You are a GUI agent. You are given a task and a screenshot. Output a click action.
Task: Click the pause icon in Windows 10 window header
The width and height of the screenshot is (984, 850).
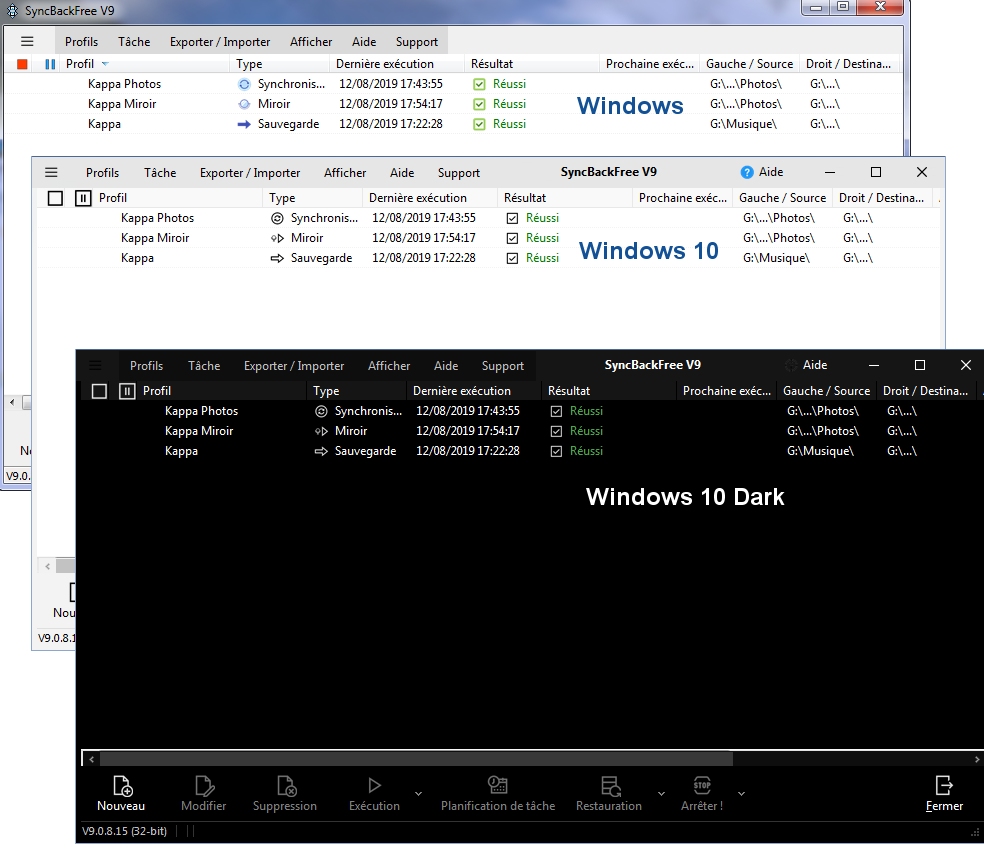(x=83, y=198)
